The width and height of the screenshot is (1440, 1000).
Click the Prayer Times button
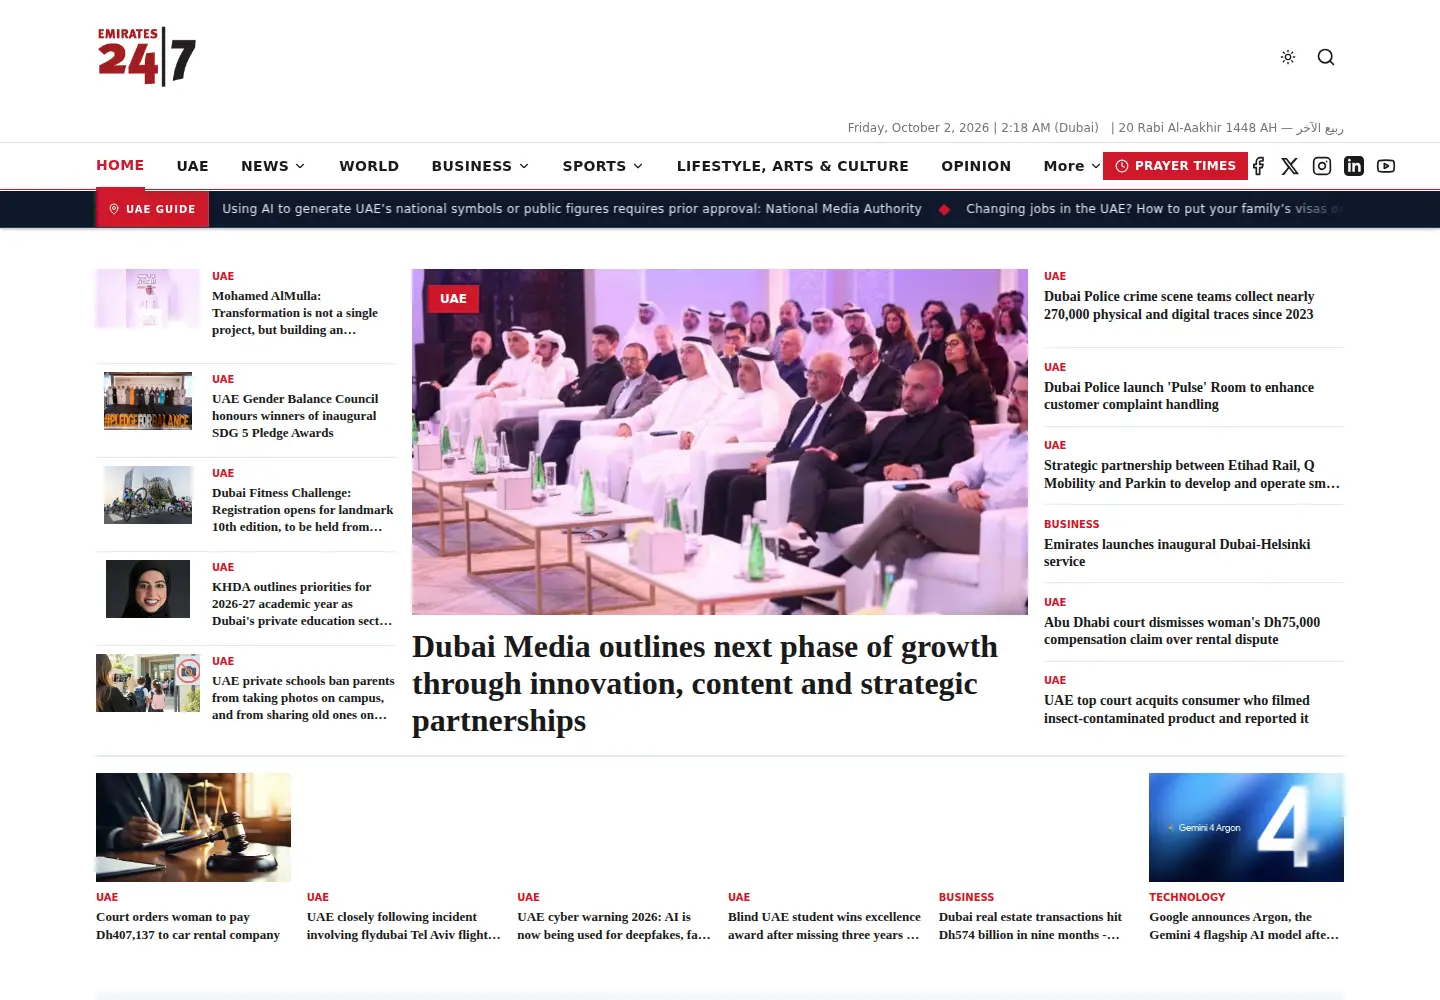click(x=1175, y=166)
